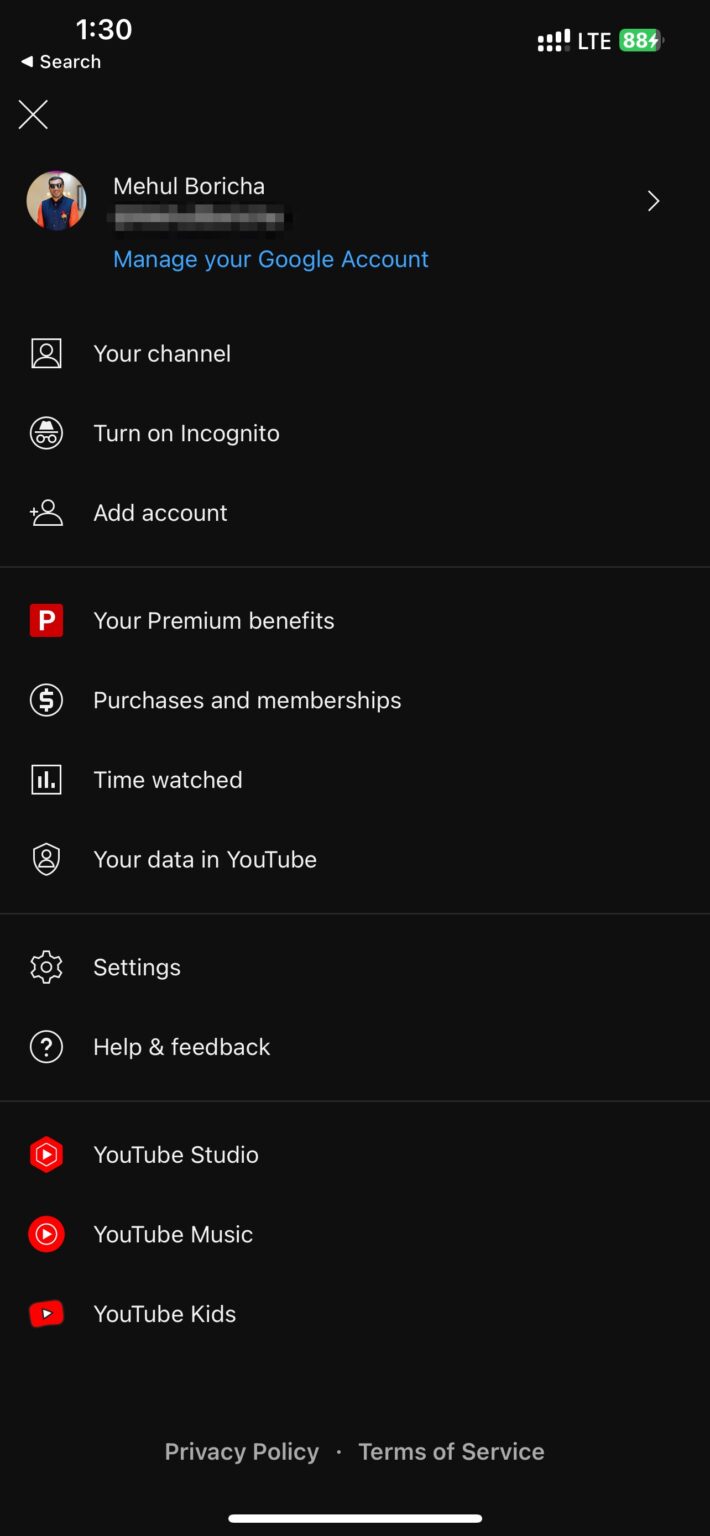This screenshot has width=710, height=1536.
Task: Open the red Premium benefits icon
Action: coord(46,620)
